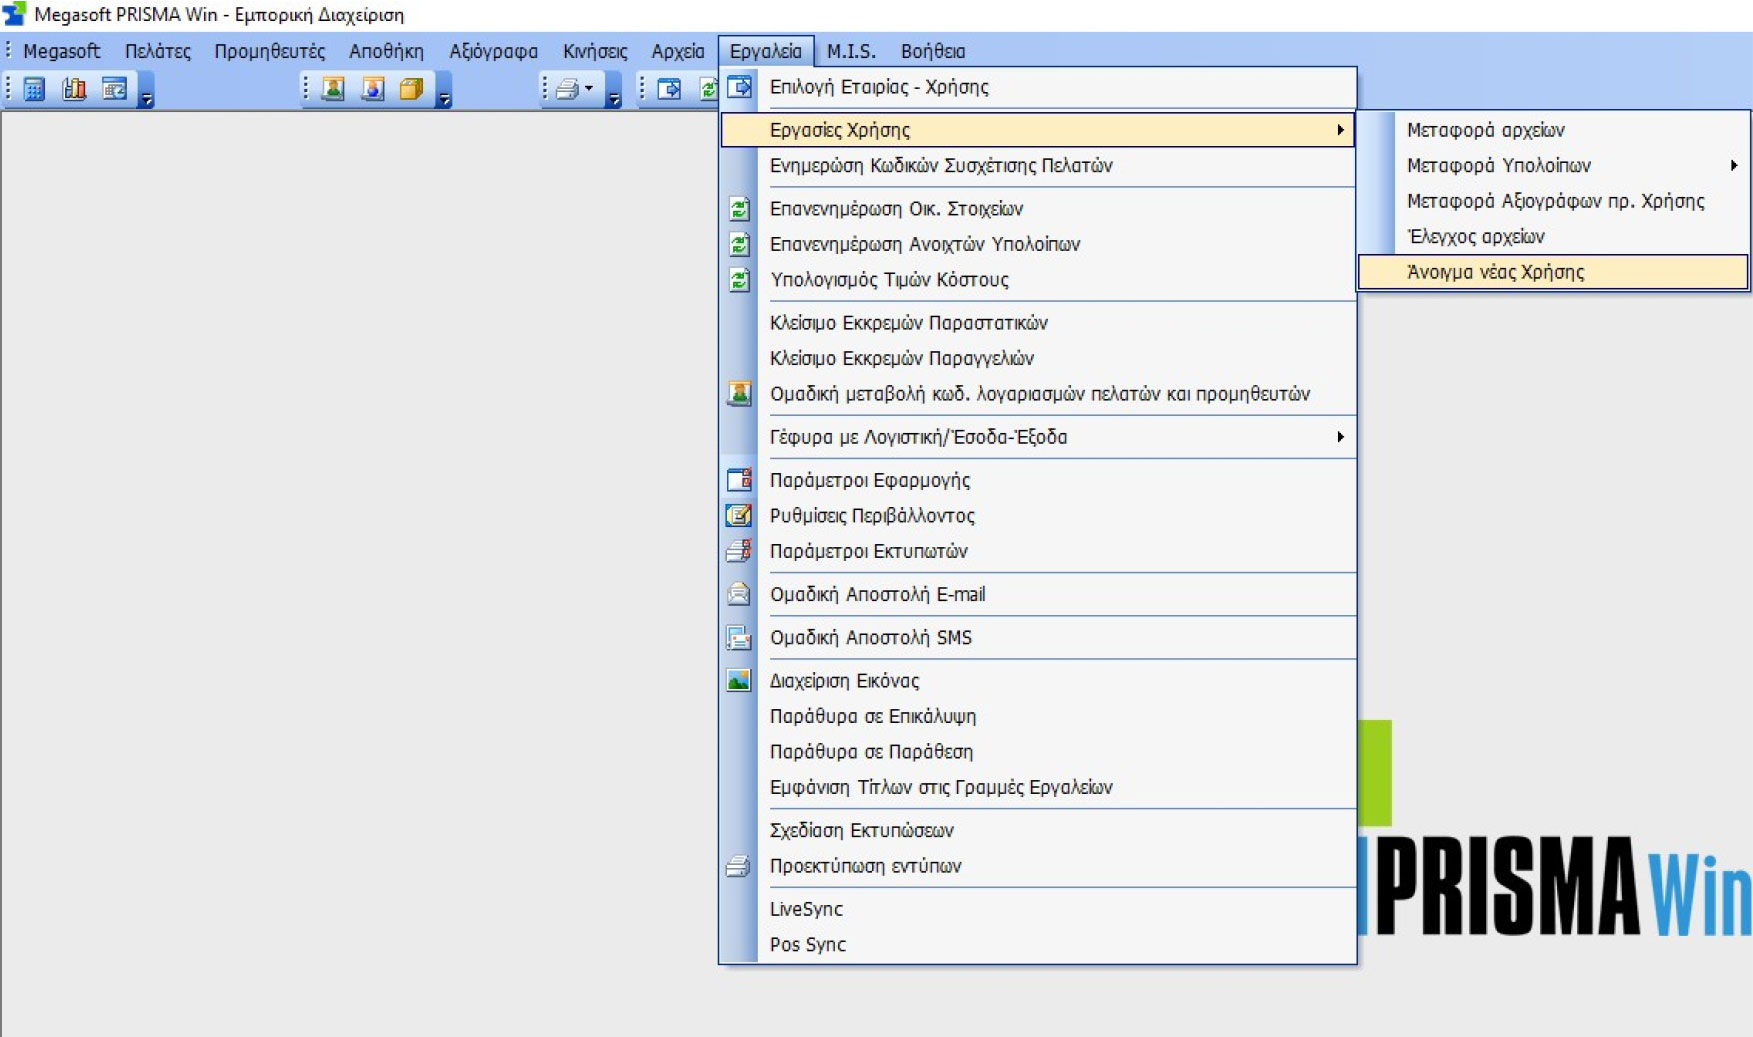Image resolution: width=1753 pixels, height=1037 pixels.
Task: Select Άνοιγμα νέας Χρήσης from submenu
Action: coord(1495,272)
